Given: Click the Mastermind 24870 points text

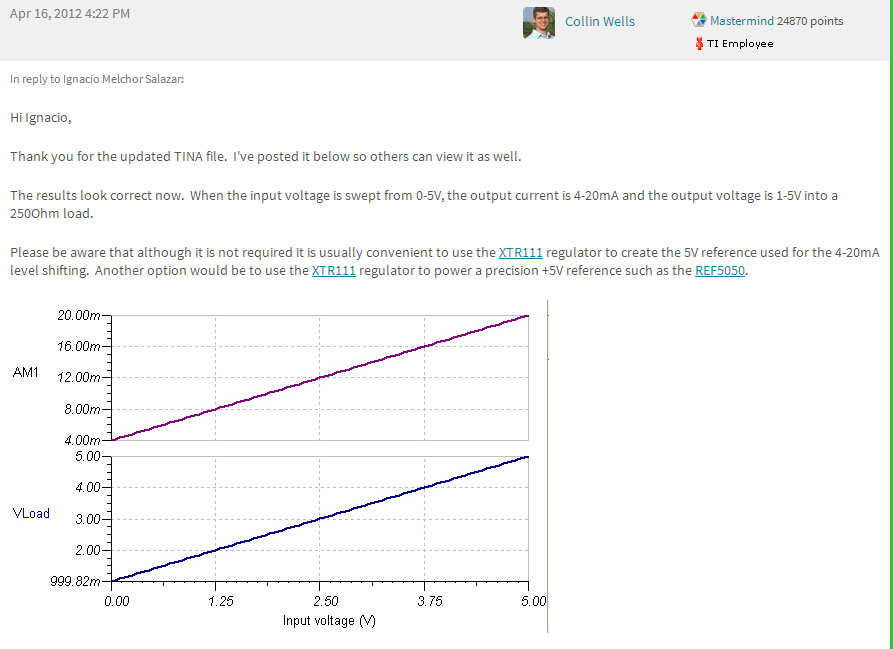Looking at the screenshot, I should tap(776, 21).
